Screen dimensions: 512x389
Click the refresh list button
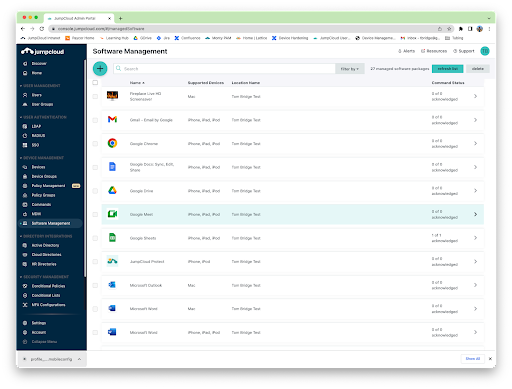click(x=447, y=69)
